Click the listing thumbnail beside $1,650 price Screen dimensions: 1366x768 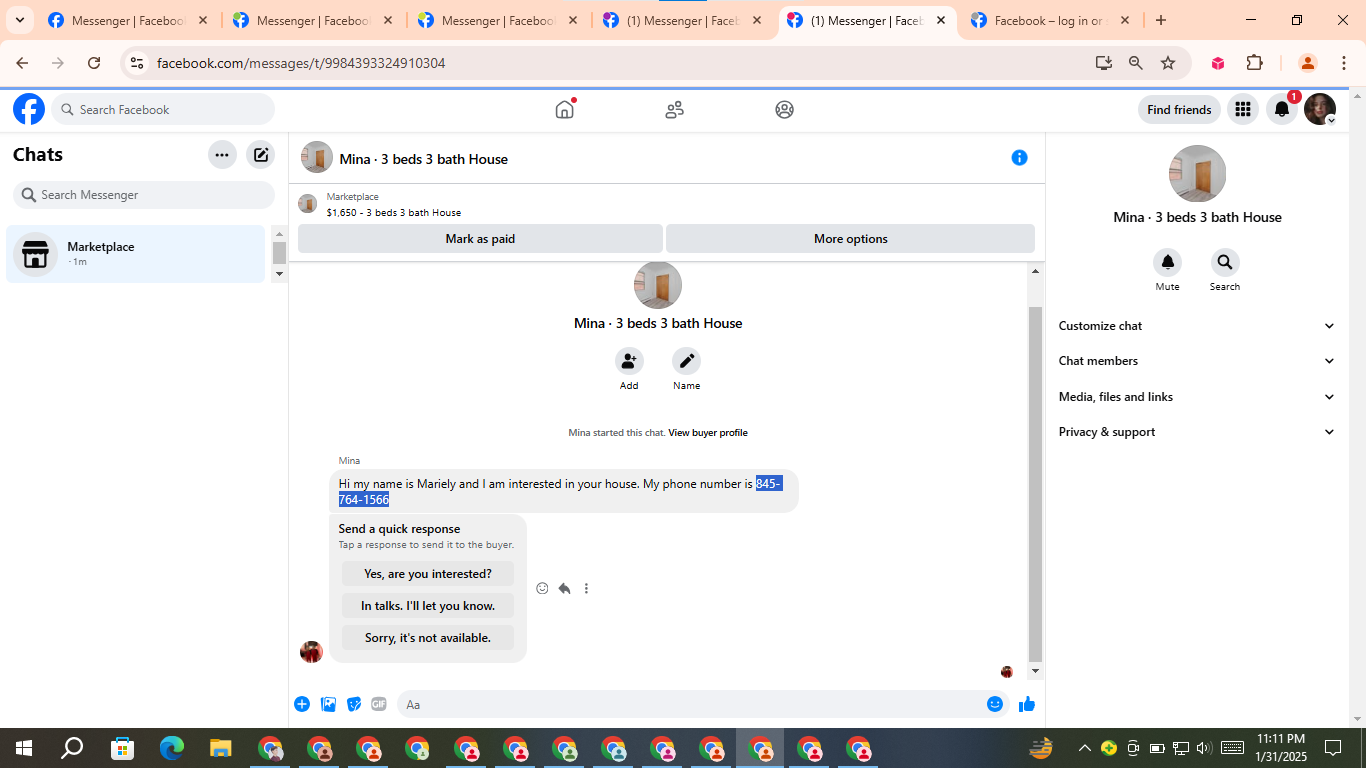(x=308, y=204)
